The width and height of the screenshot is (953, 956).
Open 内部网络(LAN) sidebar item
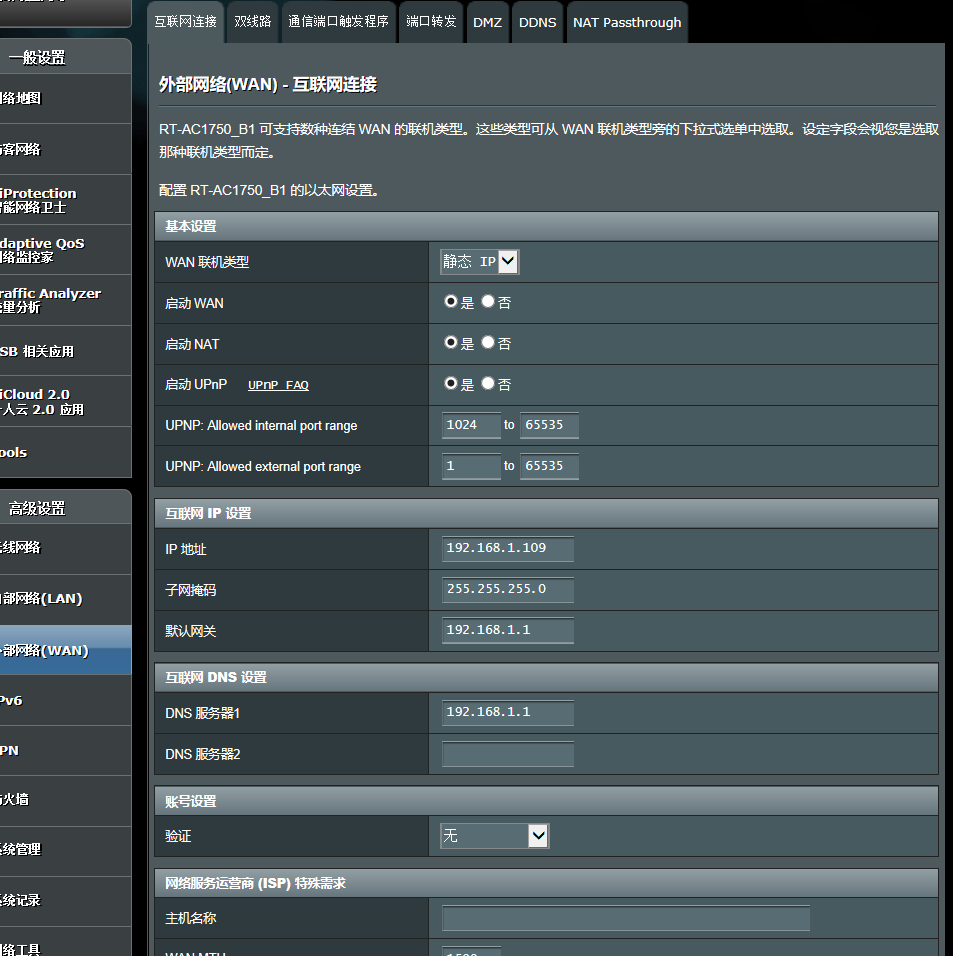(x=65, y=599)
